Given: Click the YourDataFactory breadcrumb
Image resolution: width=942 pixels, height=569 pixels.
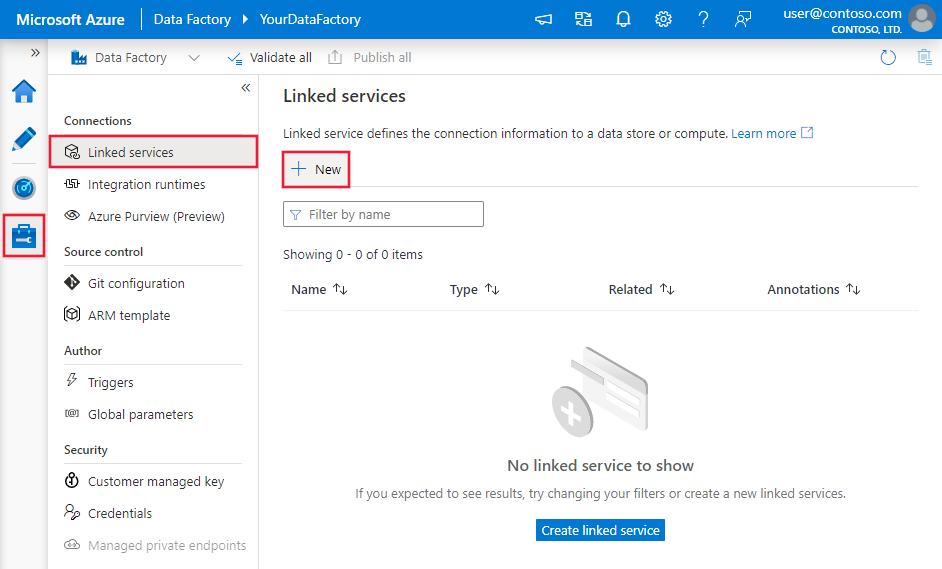Looking at the screenshot, I should coord(310,19).
